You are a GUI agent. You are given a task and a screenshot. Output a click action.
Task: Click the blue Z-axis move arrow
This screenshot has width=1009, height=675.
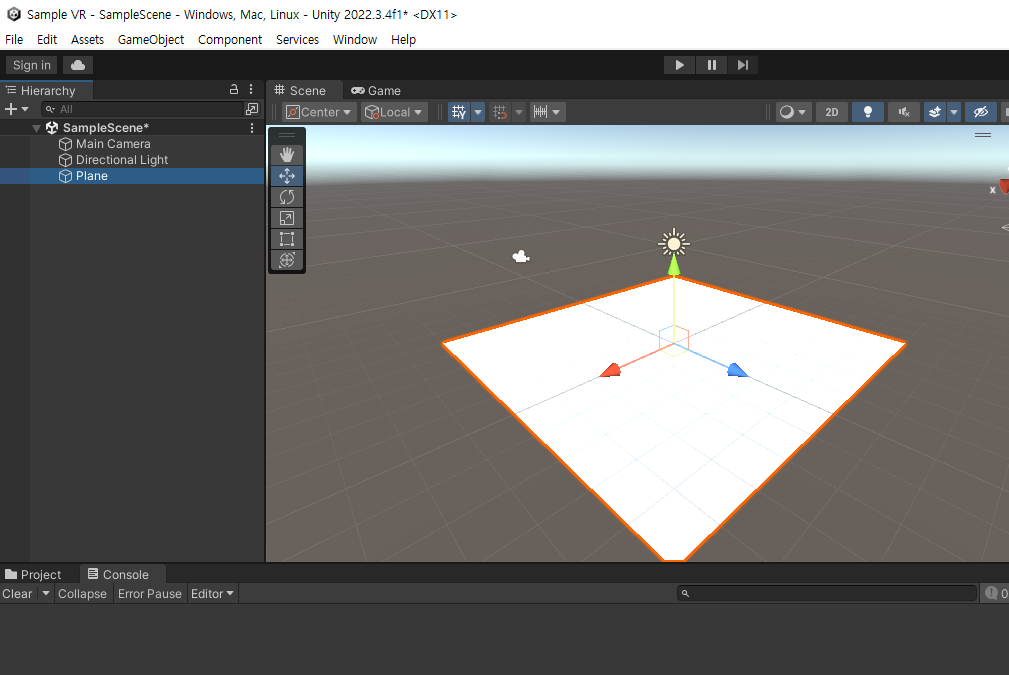coord(737,370)
